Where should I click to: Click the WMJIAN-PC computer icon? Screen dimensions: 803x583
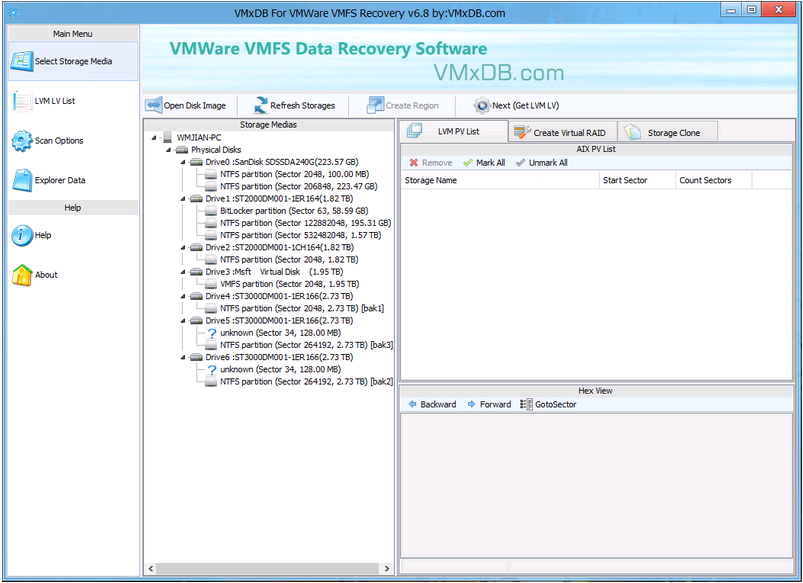pyautogui.click(x=167, y=137)
